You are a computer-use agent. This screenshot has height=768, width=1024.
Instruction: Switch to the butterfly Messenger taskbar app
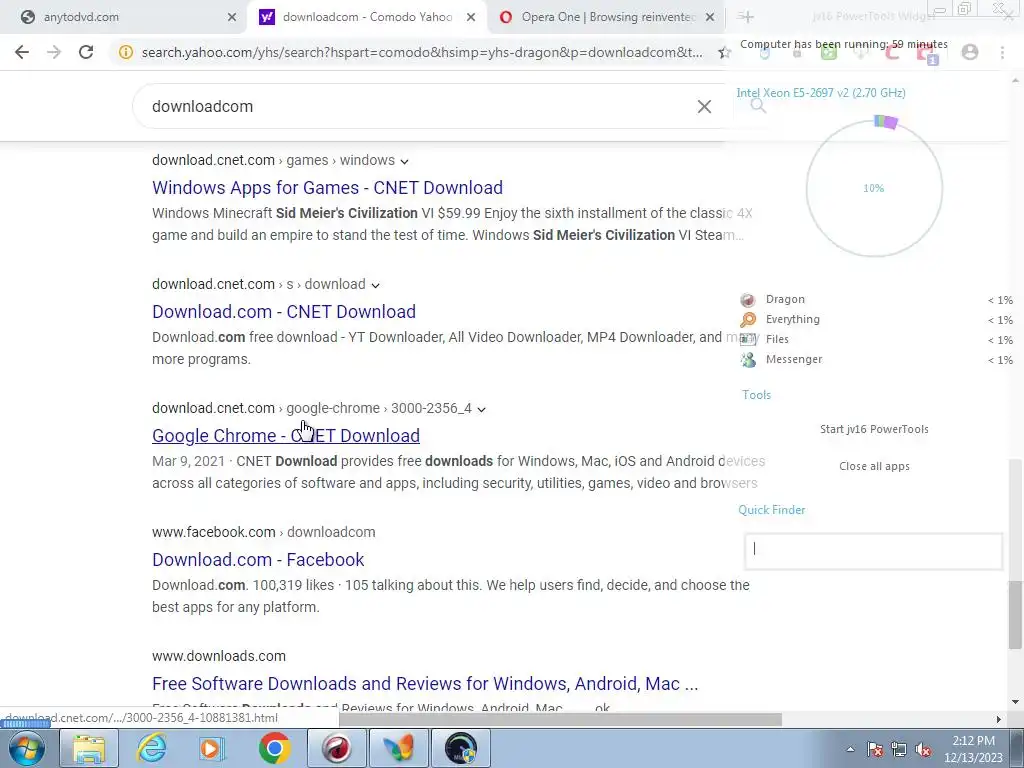pos(398,748)
